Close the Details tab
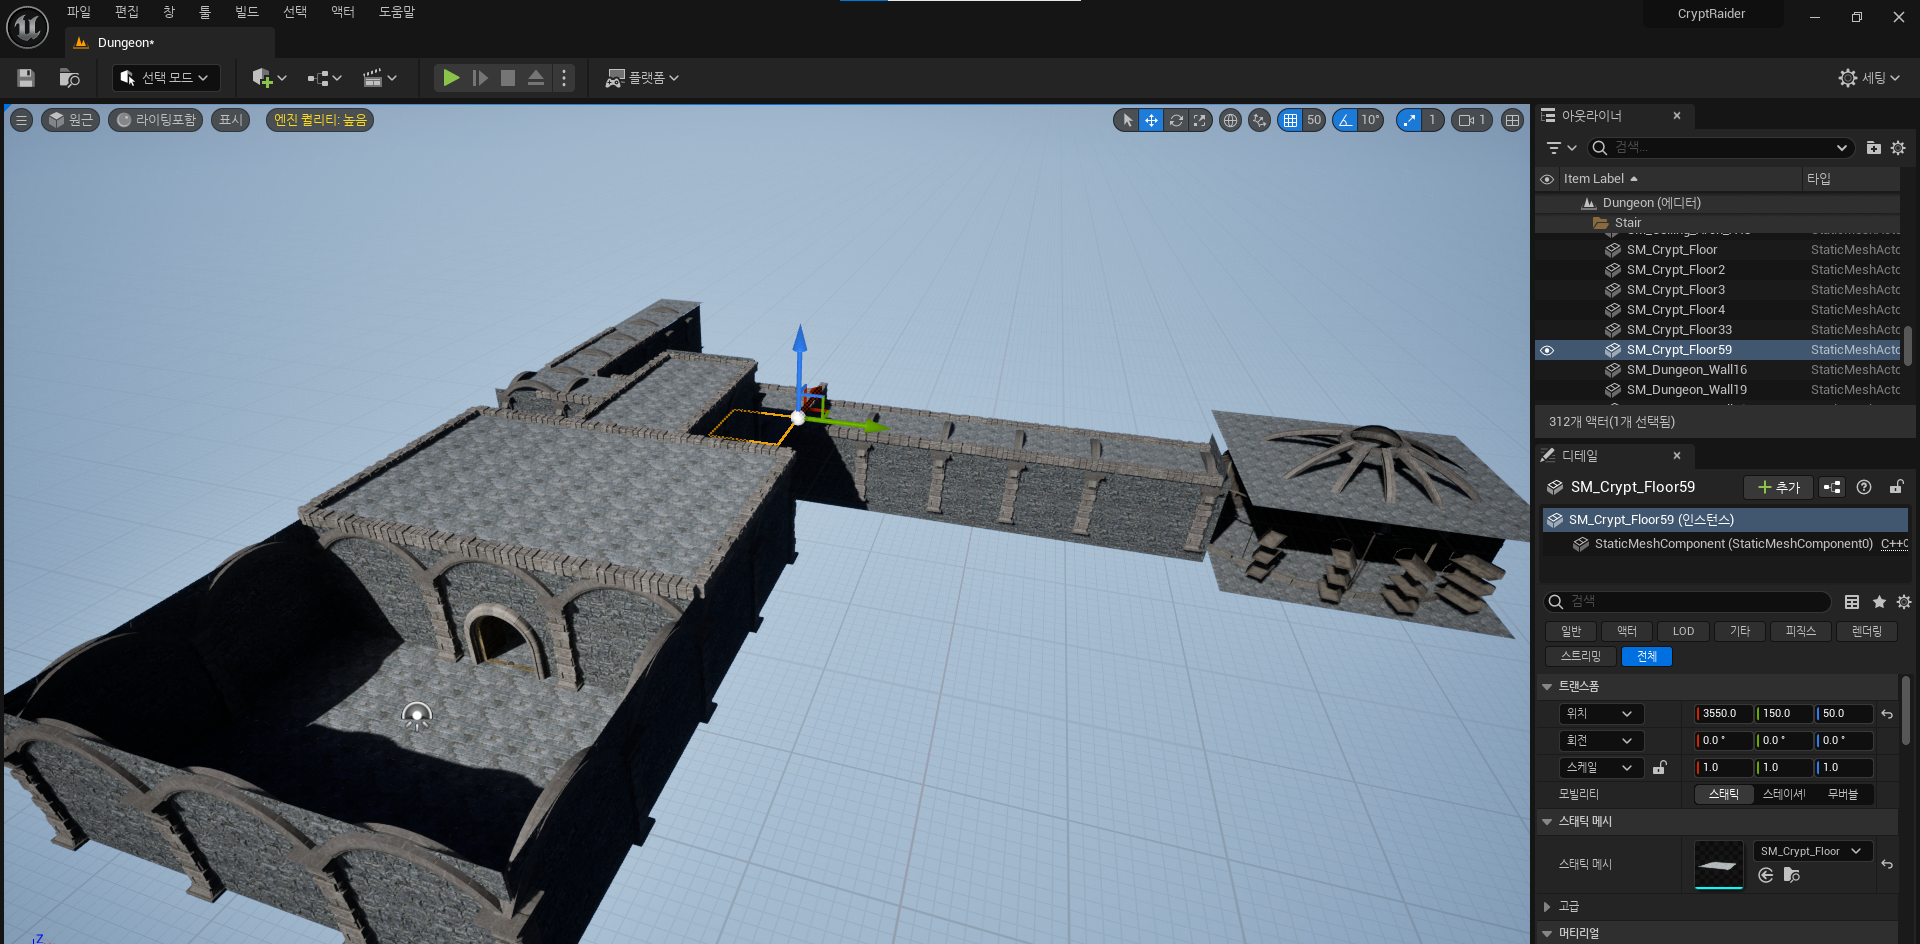The height and width of the screenshot is (944, 1920). pos(1677,456)
